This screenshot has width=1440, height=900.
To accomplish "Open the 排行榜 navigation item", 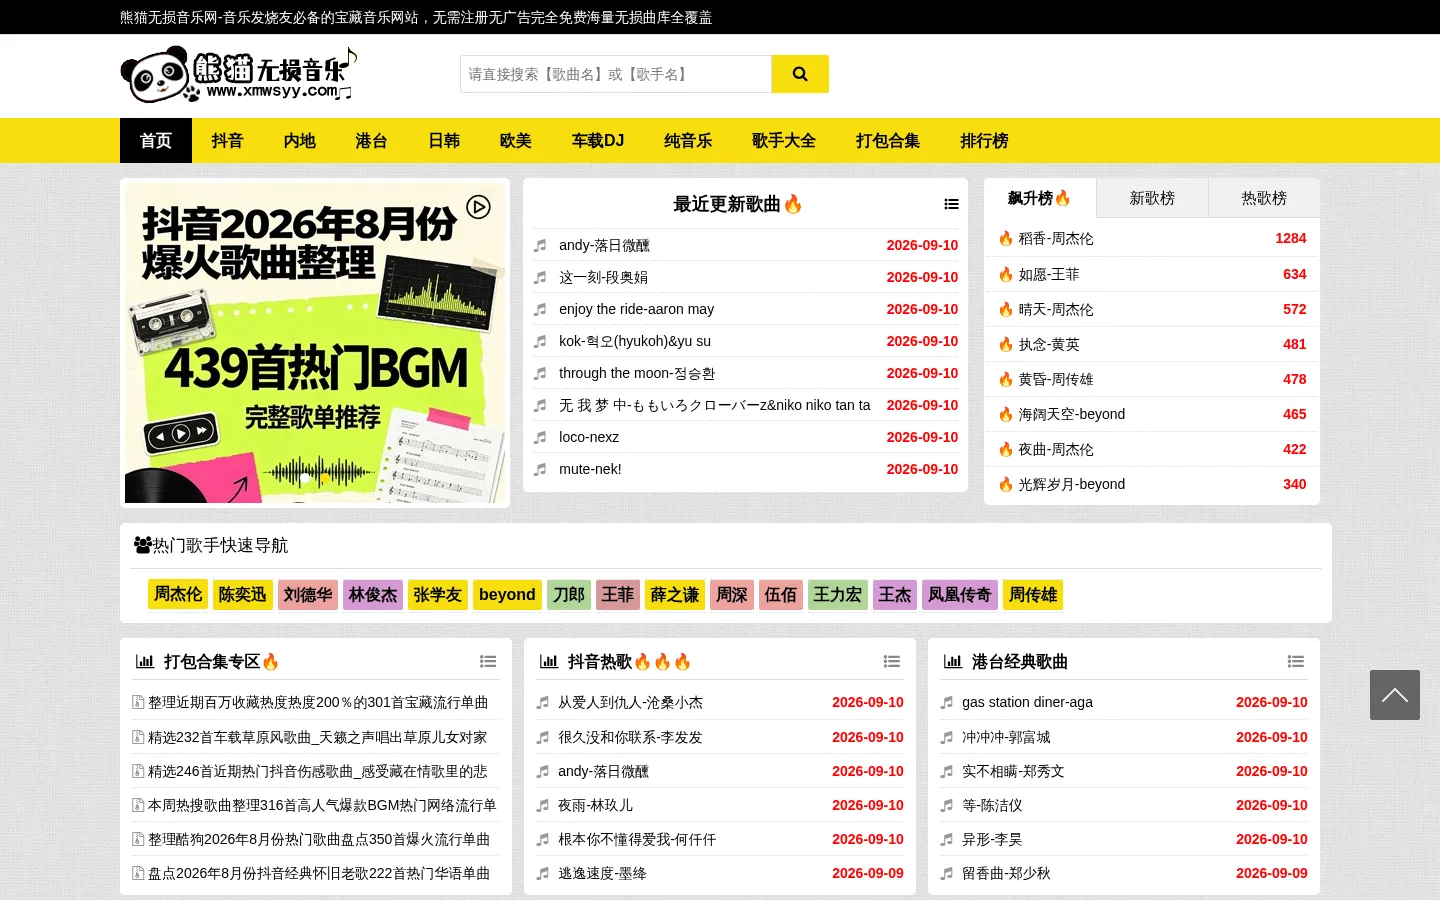I will [x=984, y=140].
